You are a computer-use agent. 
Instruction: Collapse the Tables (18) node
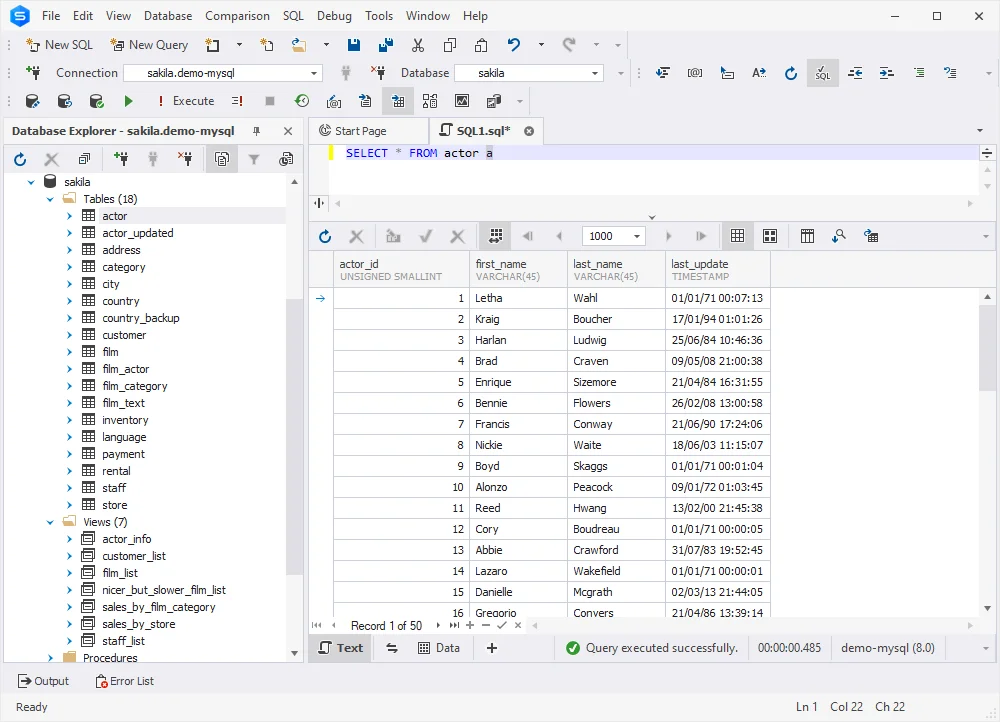[x=51, y=199]
